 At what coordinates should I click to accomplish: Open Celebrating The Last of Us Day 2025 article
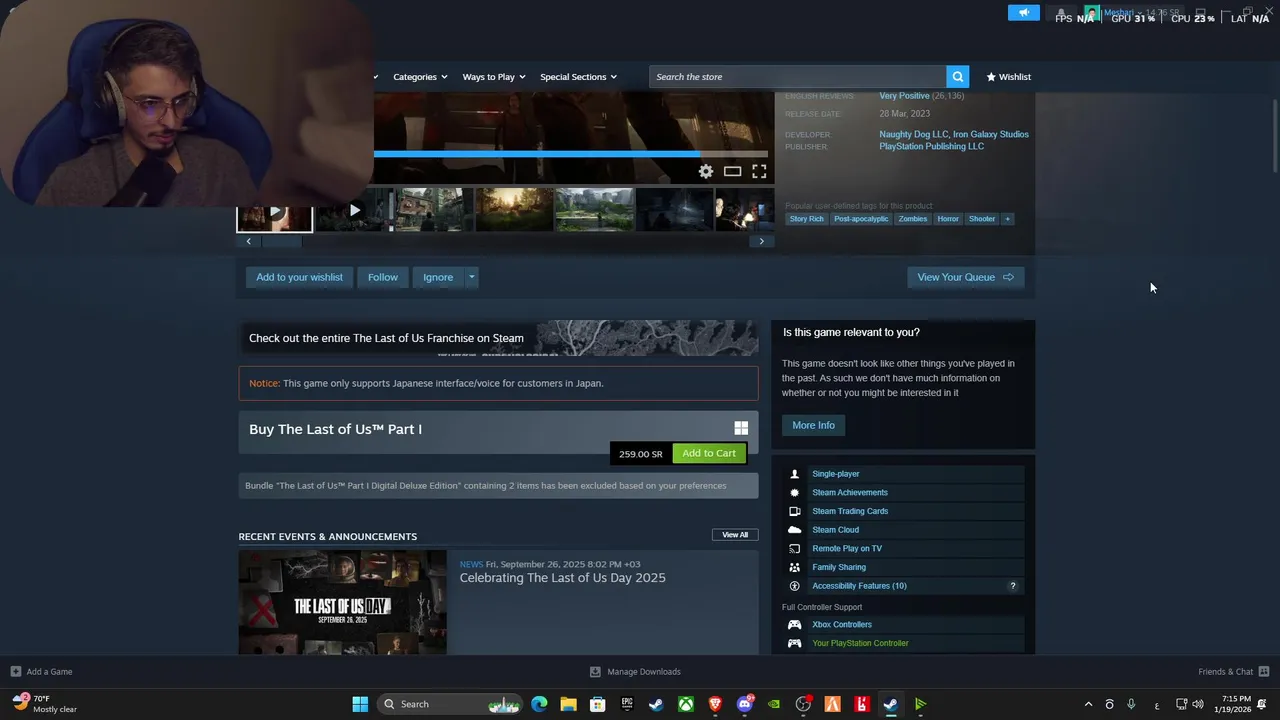pos(562,578)
